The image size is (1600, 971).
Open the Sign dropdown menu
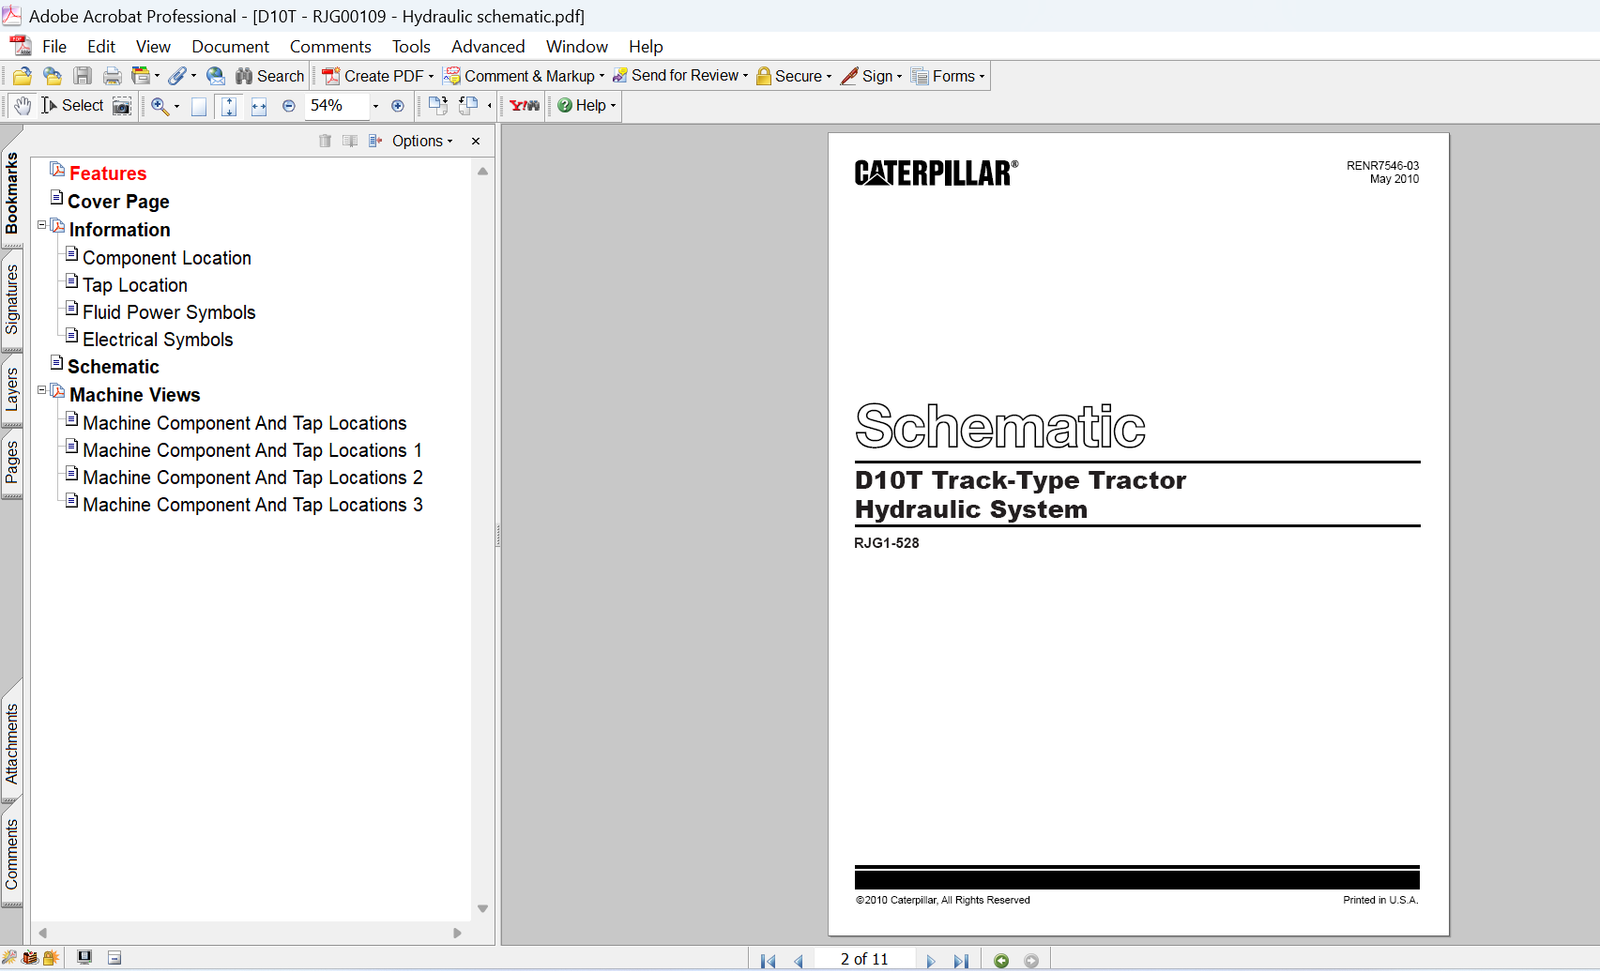pyautogui.click(x=872, y=76)
